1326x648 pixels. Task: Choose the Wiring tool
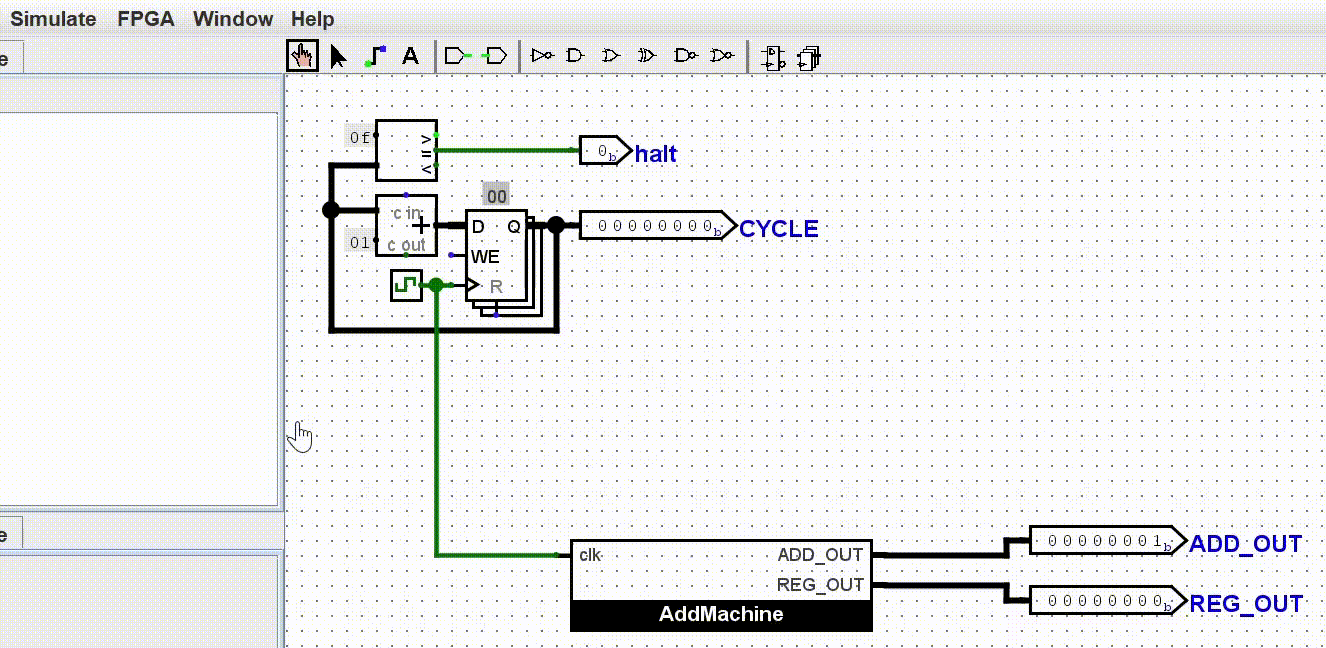375,56
